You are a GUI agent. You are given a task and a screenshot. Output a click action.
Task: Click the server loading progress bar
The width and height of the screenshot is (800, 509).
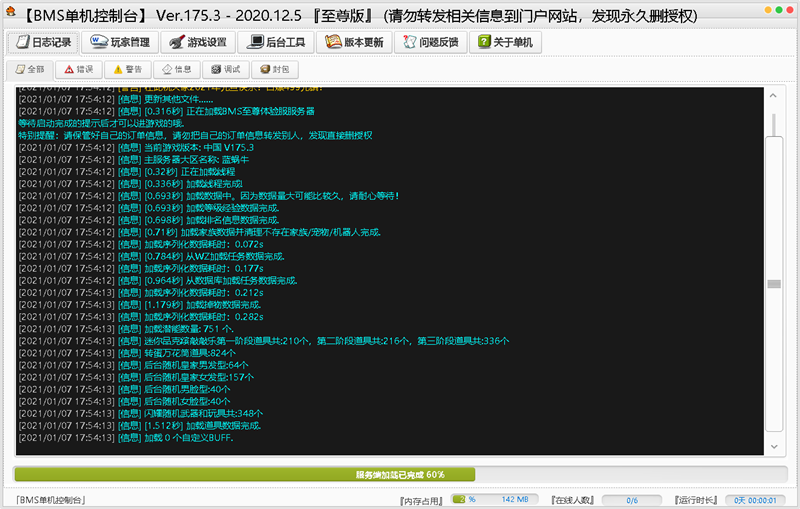click(x=400, y=475)
